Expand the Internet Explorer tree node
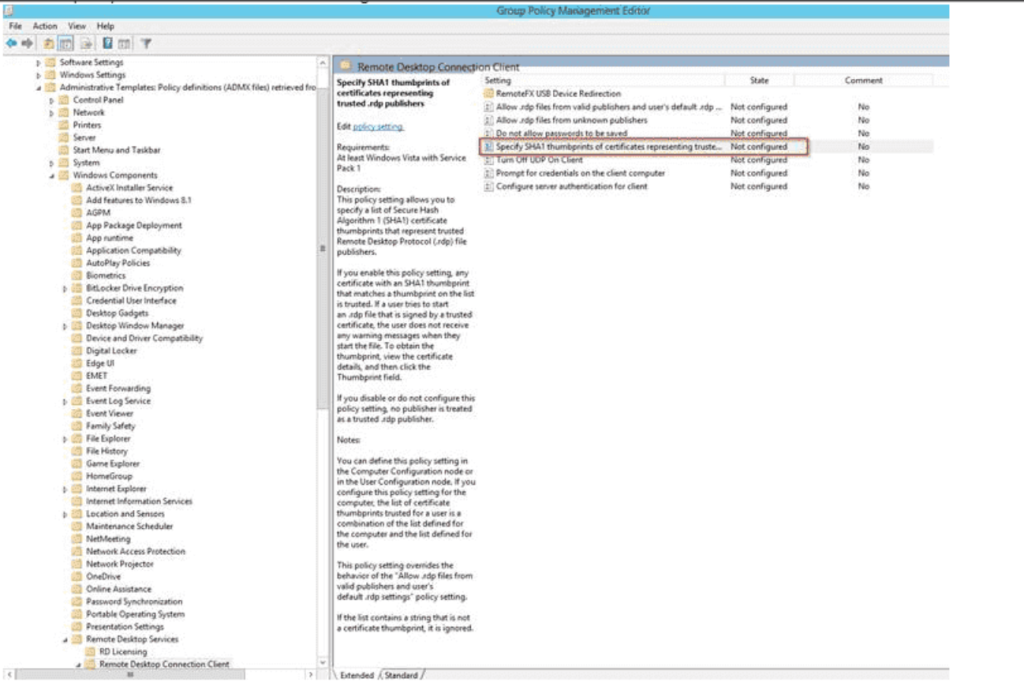Viewport: 1024px width, 690px height. [65, 489]
